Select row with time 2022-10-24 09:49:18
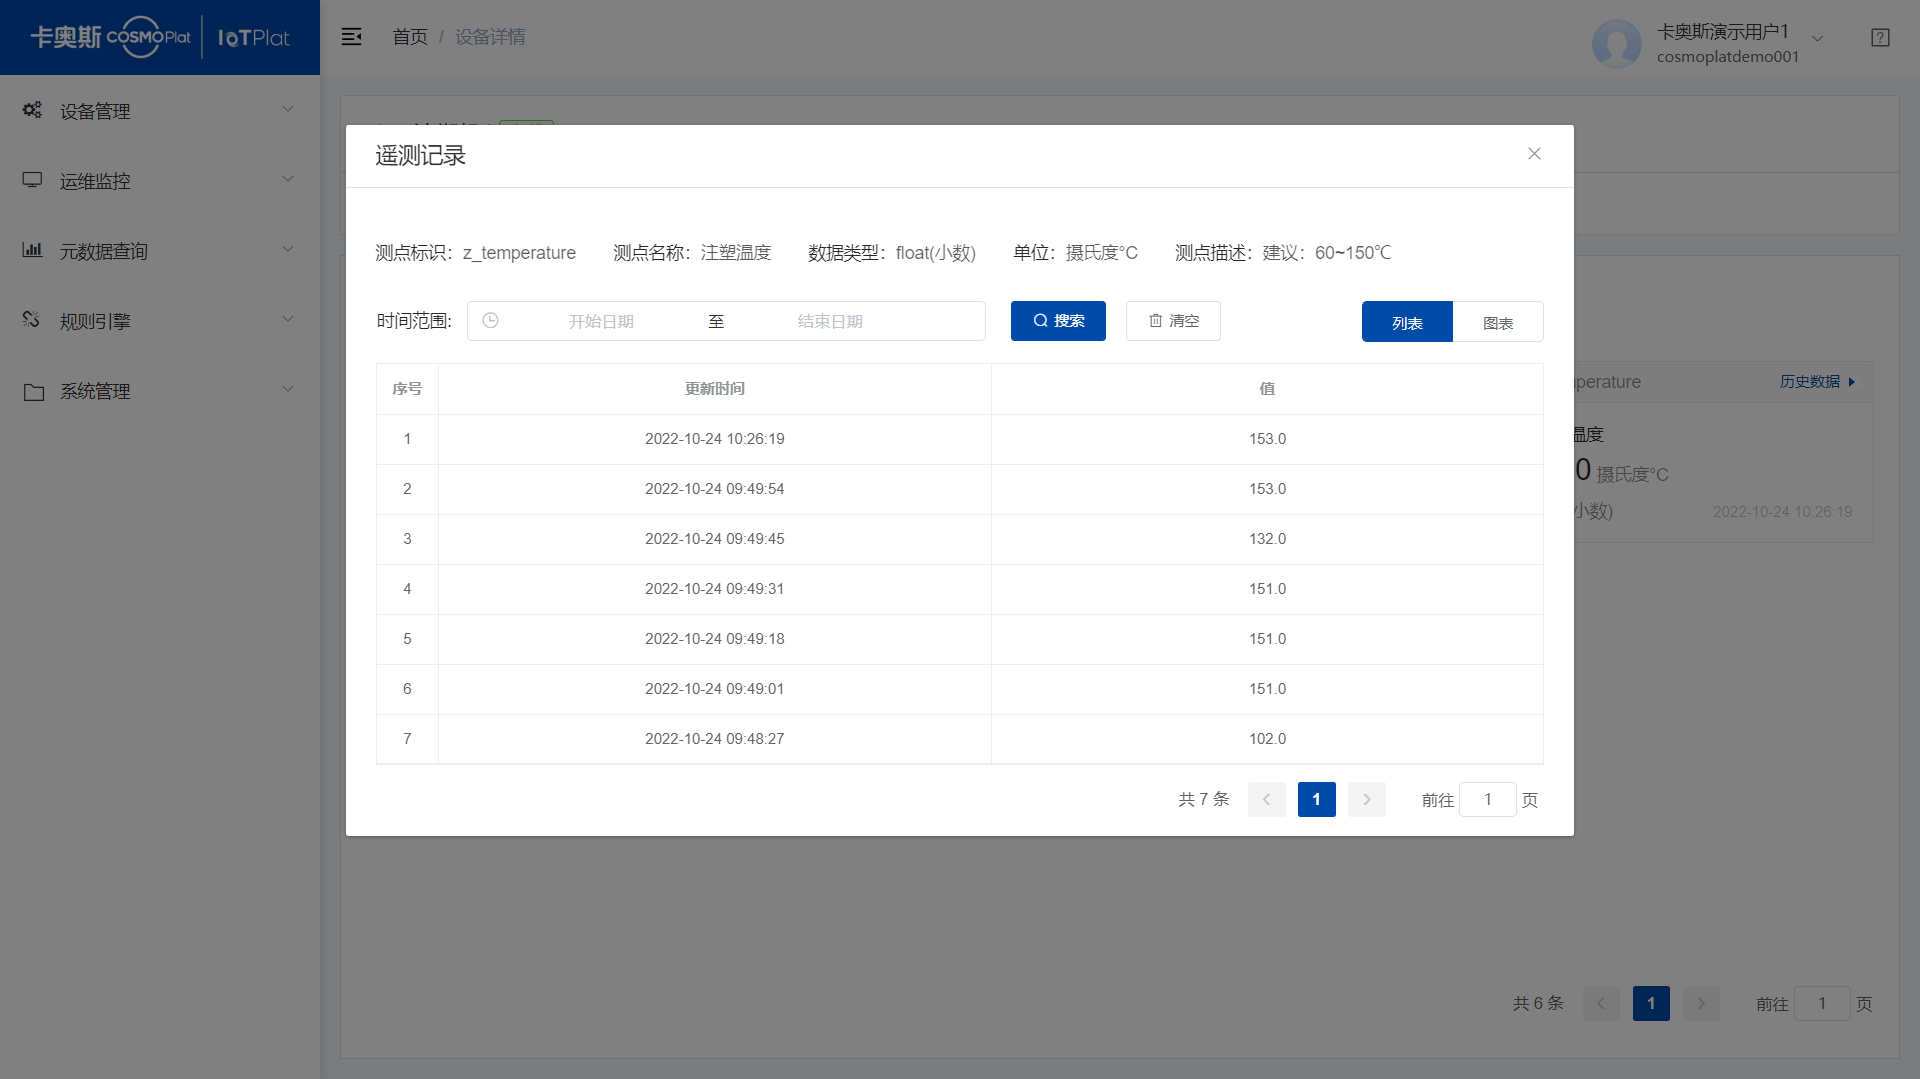Viewport: 1920px width, 1079px height. 960,639
